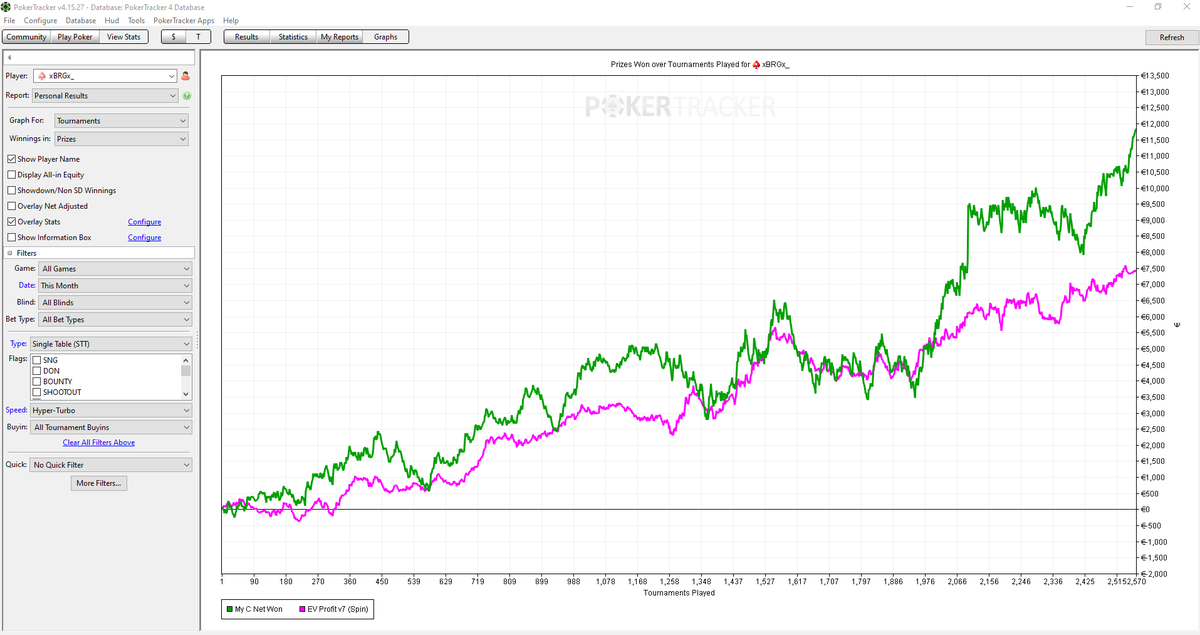Select View Stats tab

124,37
